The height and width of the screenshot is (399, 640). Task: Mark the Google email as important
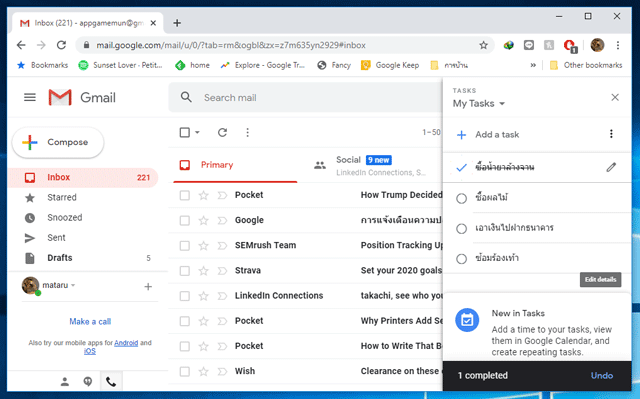click(x=222, y=221)
